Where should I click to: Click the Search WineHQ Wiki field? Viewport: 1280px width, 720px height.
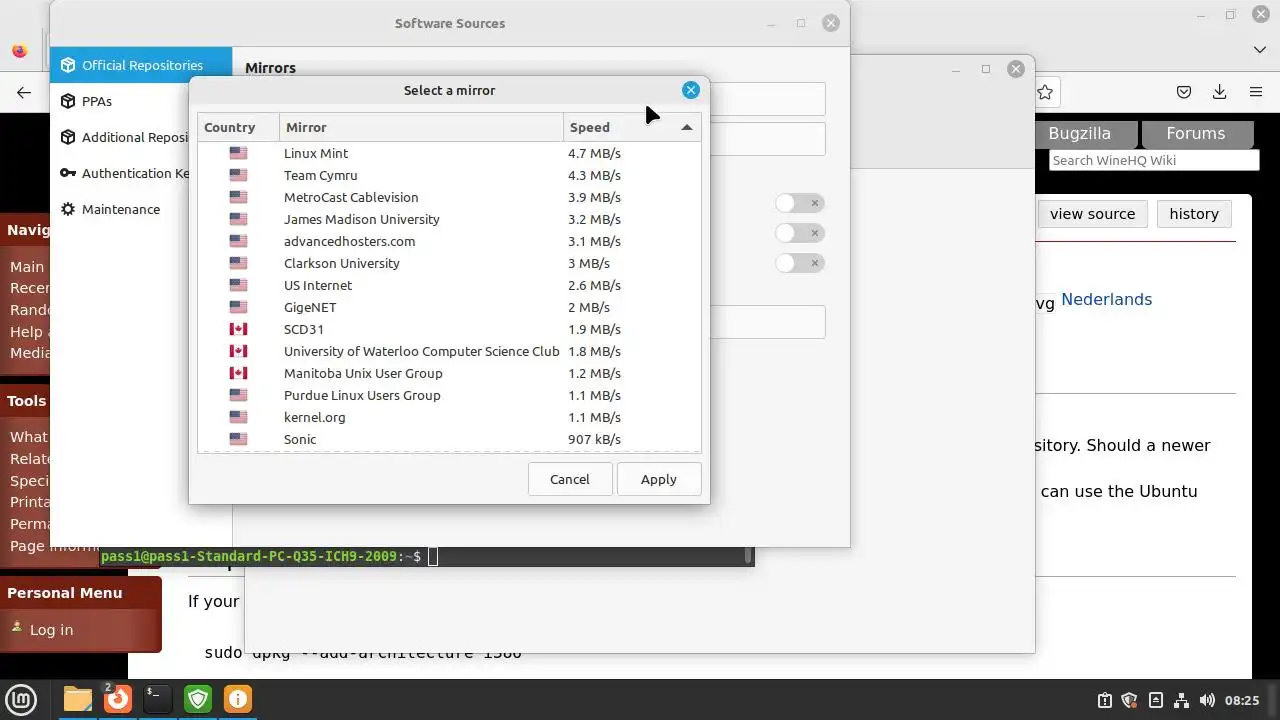coord(1153,160)
